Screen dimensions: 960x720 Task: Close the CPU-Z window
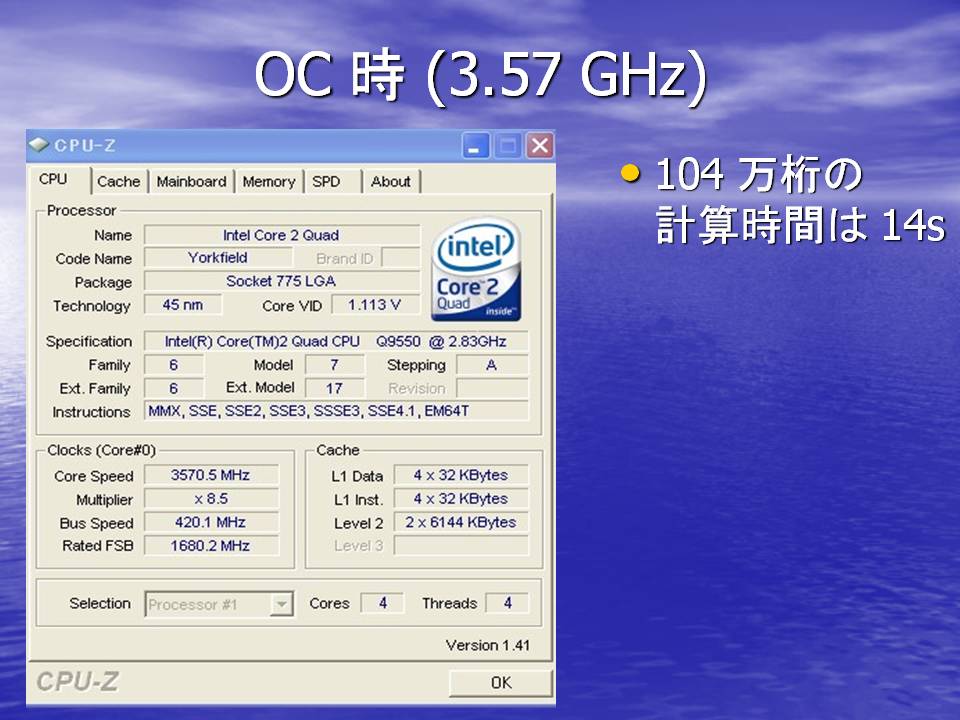[x=540, y=146]
